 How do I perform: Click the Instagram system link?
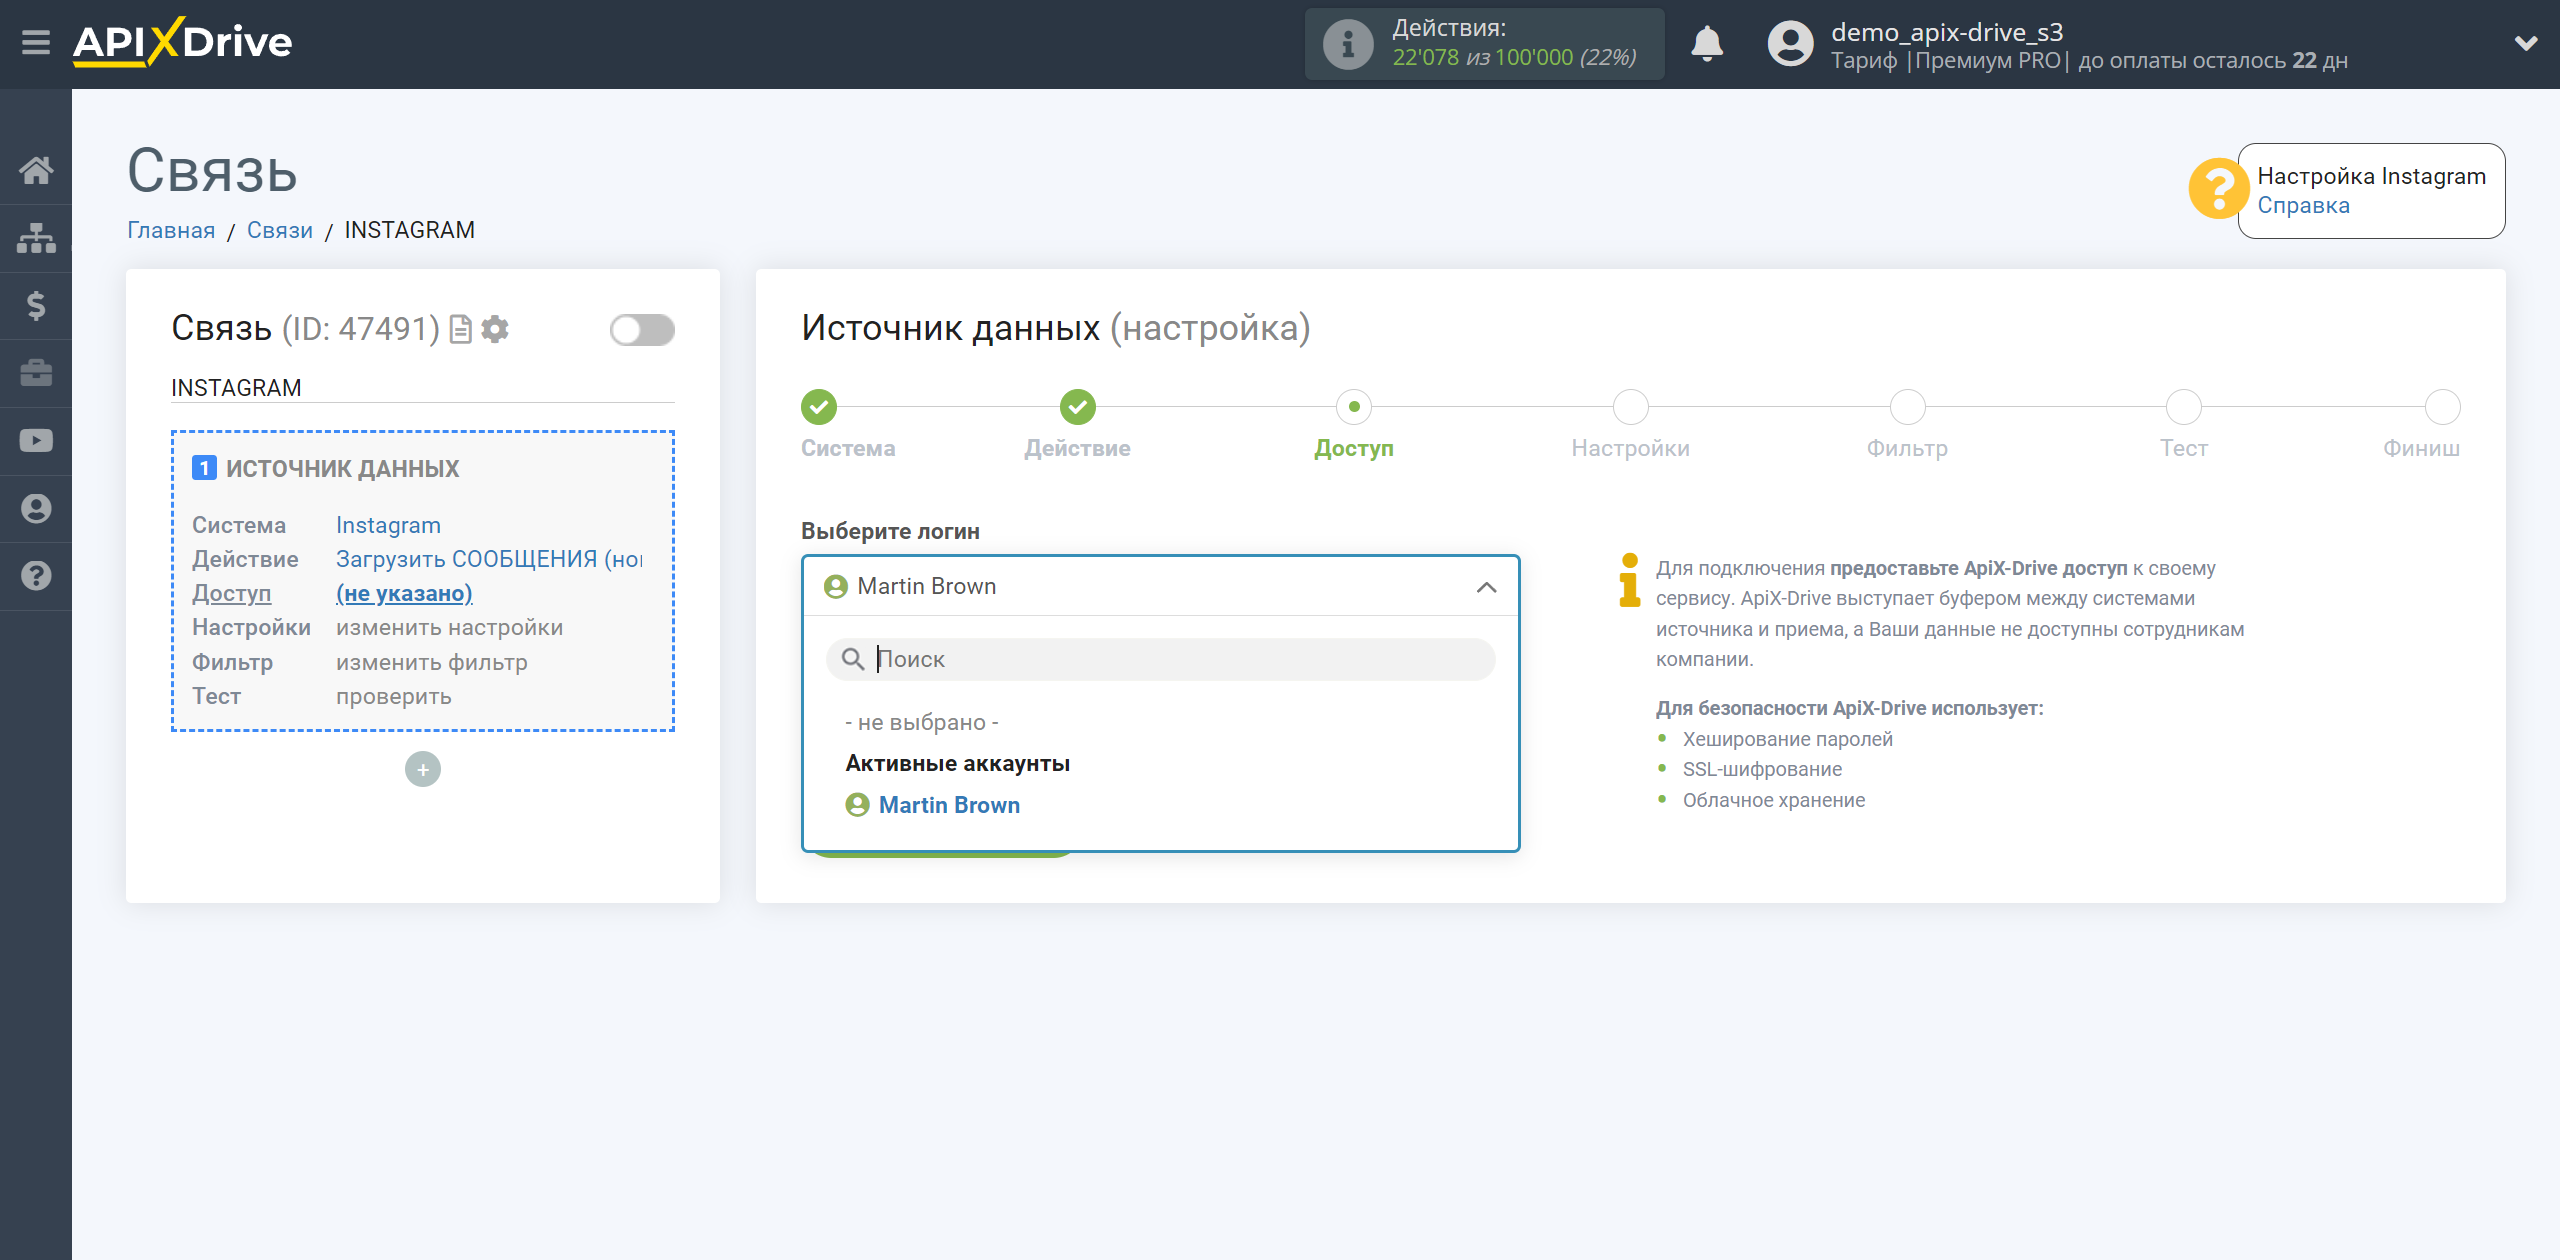point(388,525)
